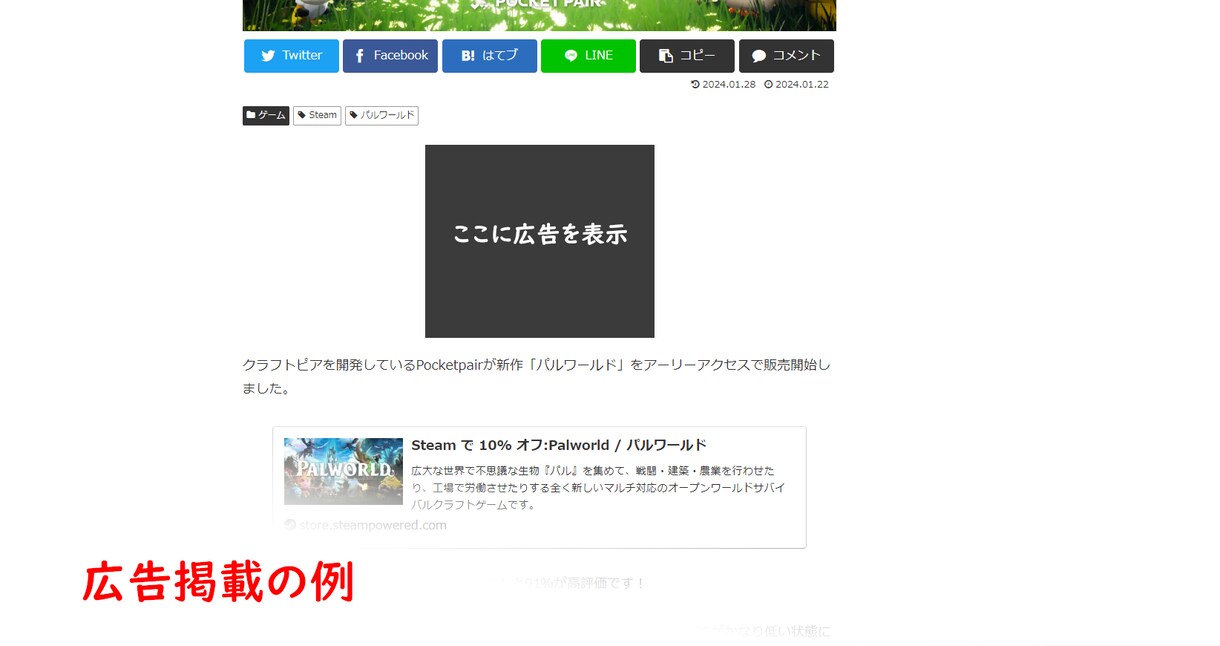This screenshot has width=1220, height=646.
Task: Open the Steam で 10% オフ:Palworld link title
Action: coord(559,445)
